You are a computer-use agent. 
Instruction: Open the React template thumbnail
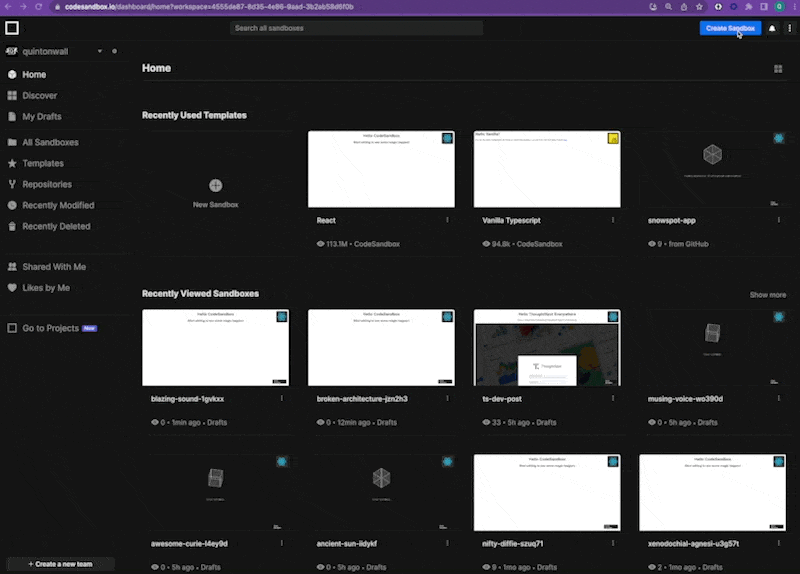(381, 169)
